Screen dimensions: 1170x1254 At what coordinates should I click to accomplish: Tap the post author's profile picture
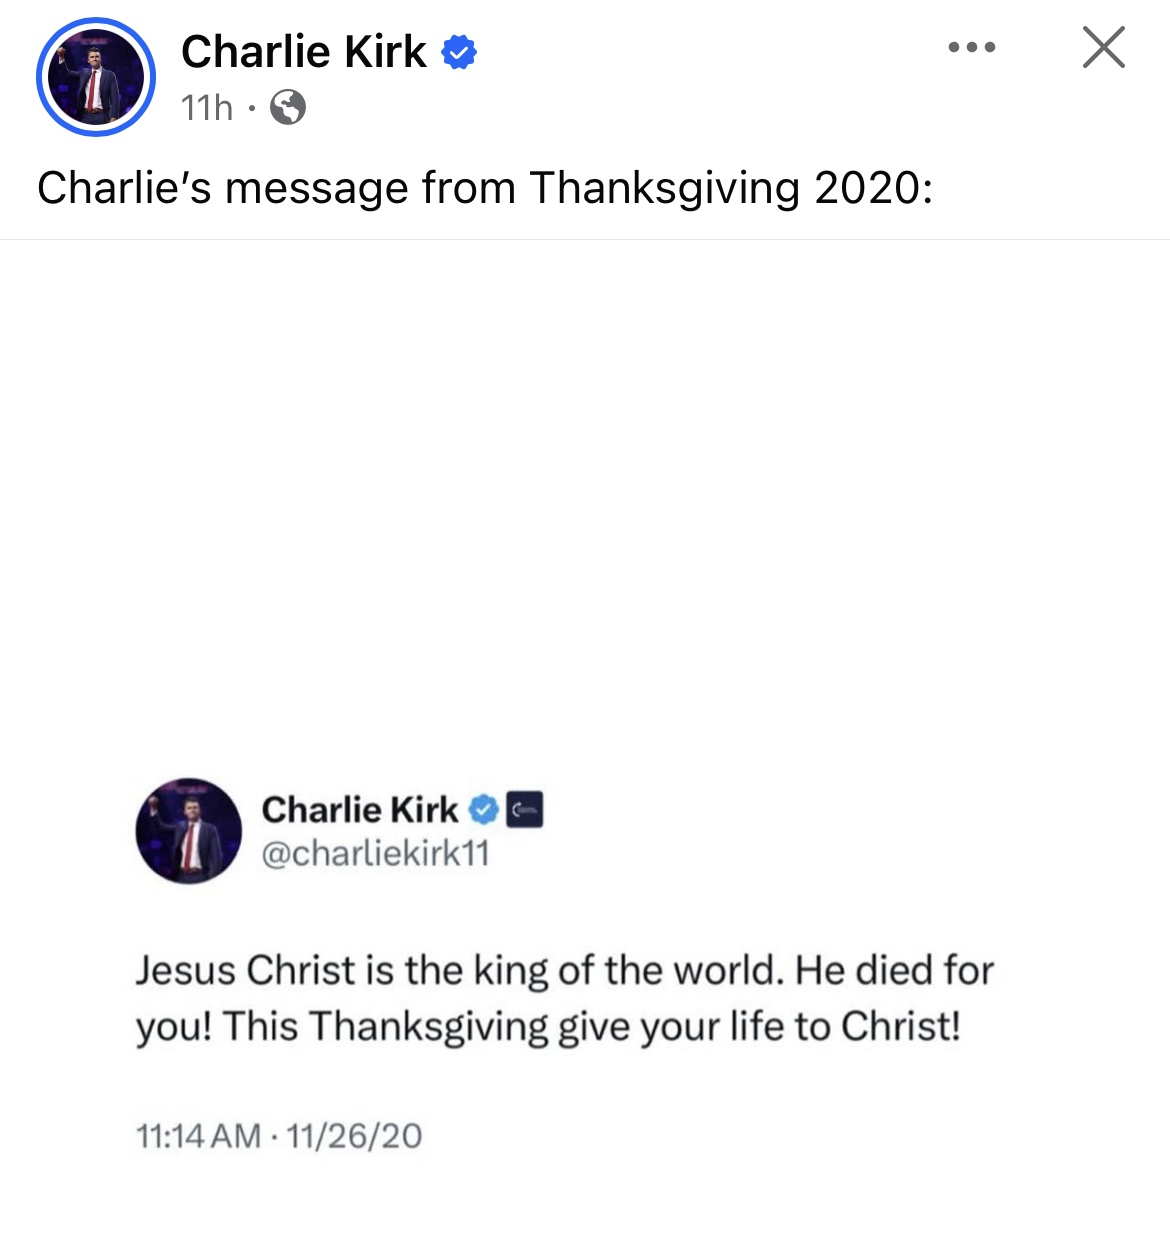(96, 77)
